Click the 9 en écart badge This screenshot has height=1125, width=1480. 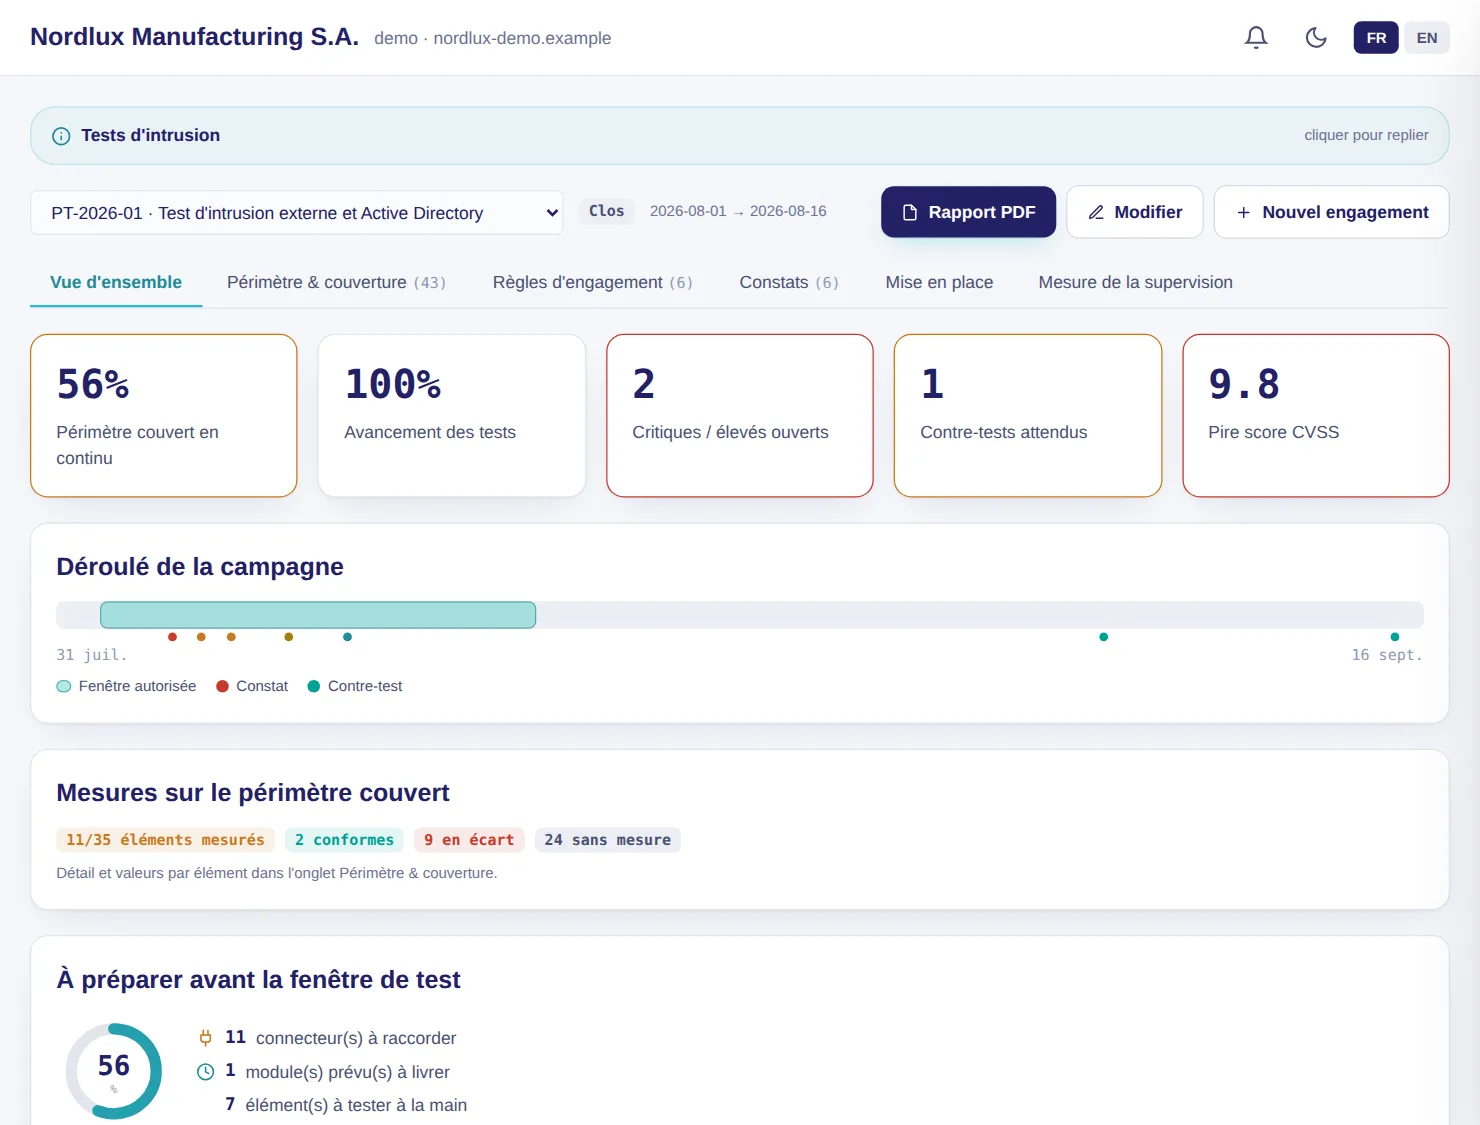click(x=469, y=840)
